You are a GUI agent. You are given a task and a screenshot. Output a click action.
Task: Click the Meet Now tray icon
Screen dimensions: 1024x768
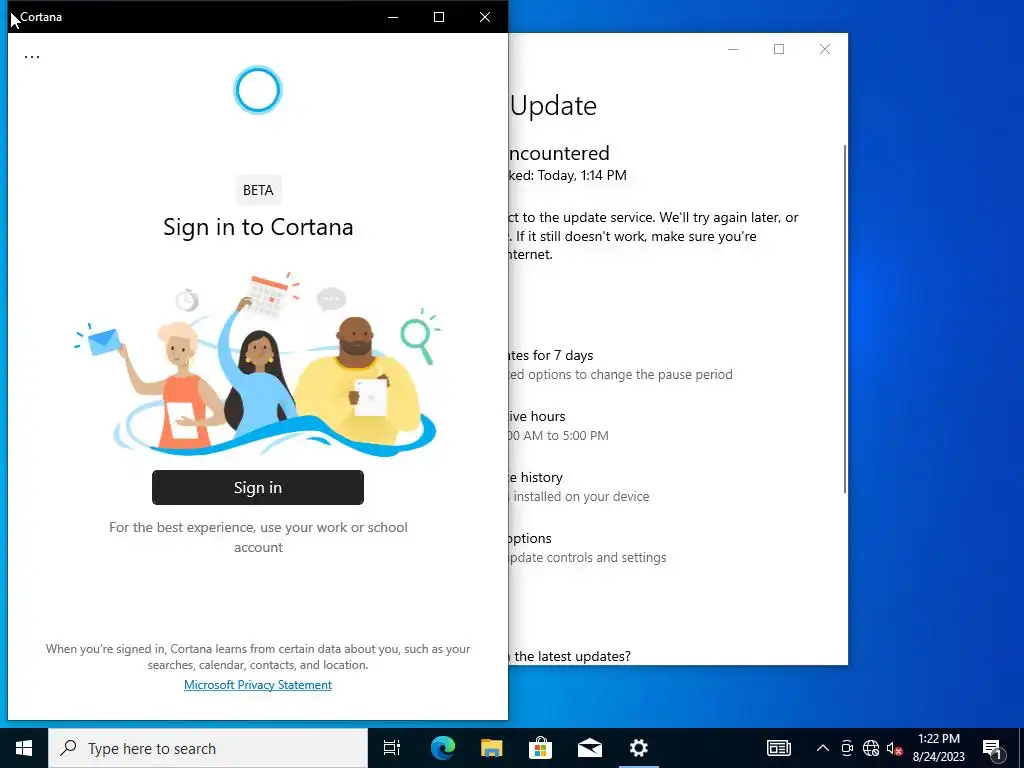[847, 748]
